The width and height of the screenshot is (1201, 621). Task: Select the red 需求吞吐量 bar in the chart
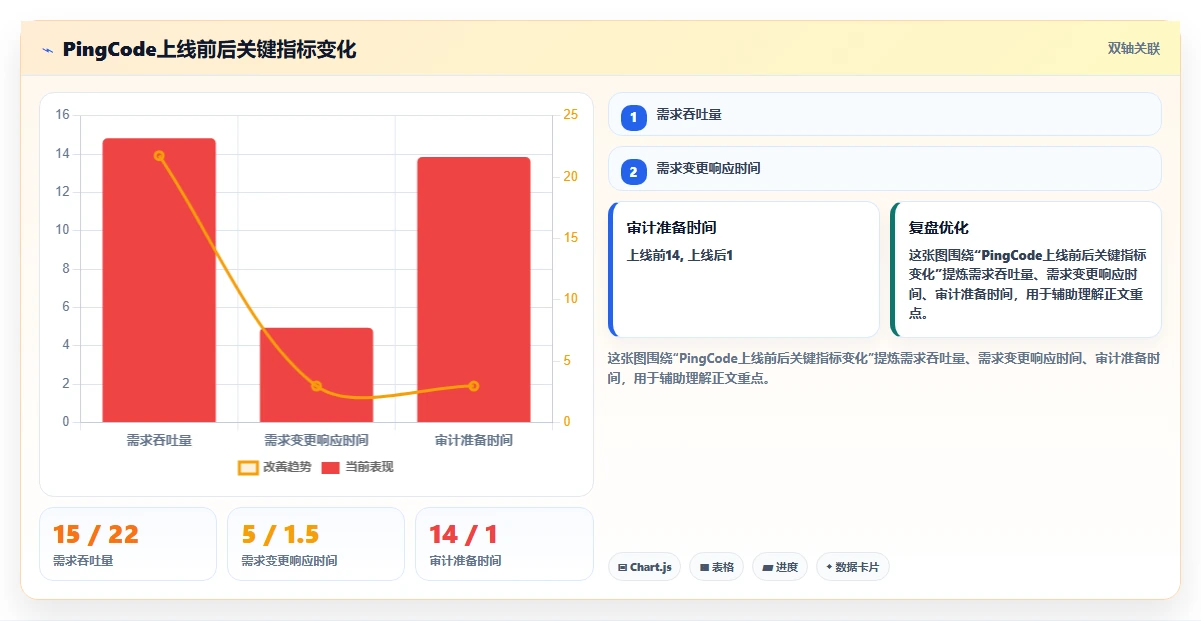(x=159, y=280)
